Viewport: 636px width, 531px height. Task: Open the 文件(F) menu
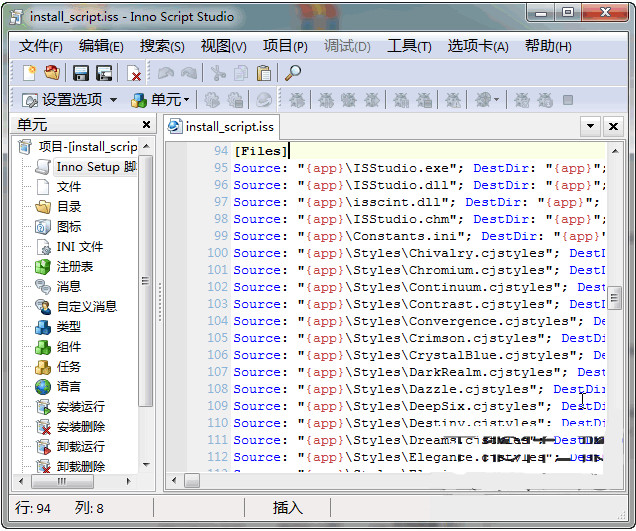point(41,46)
